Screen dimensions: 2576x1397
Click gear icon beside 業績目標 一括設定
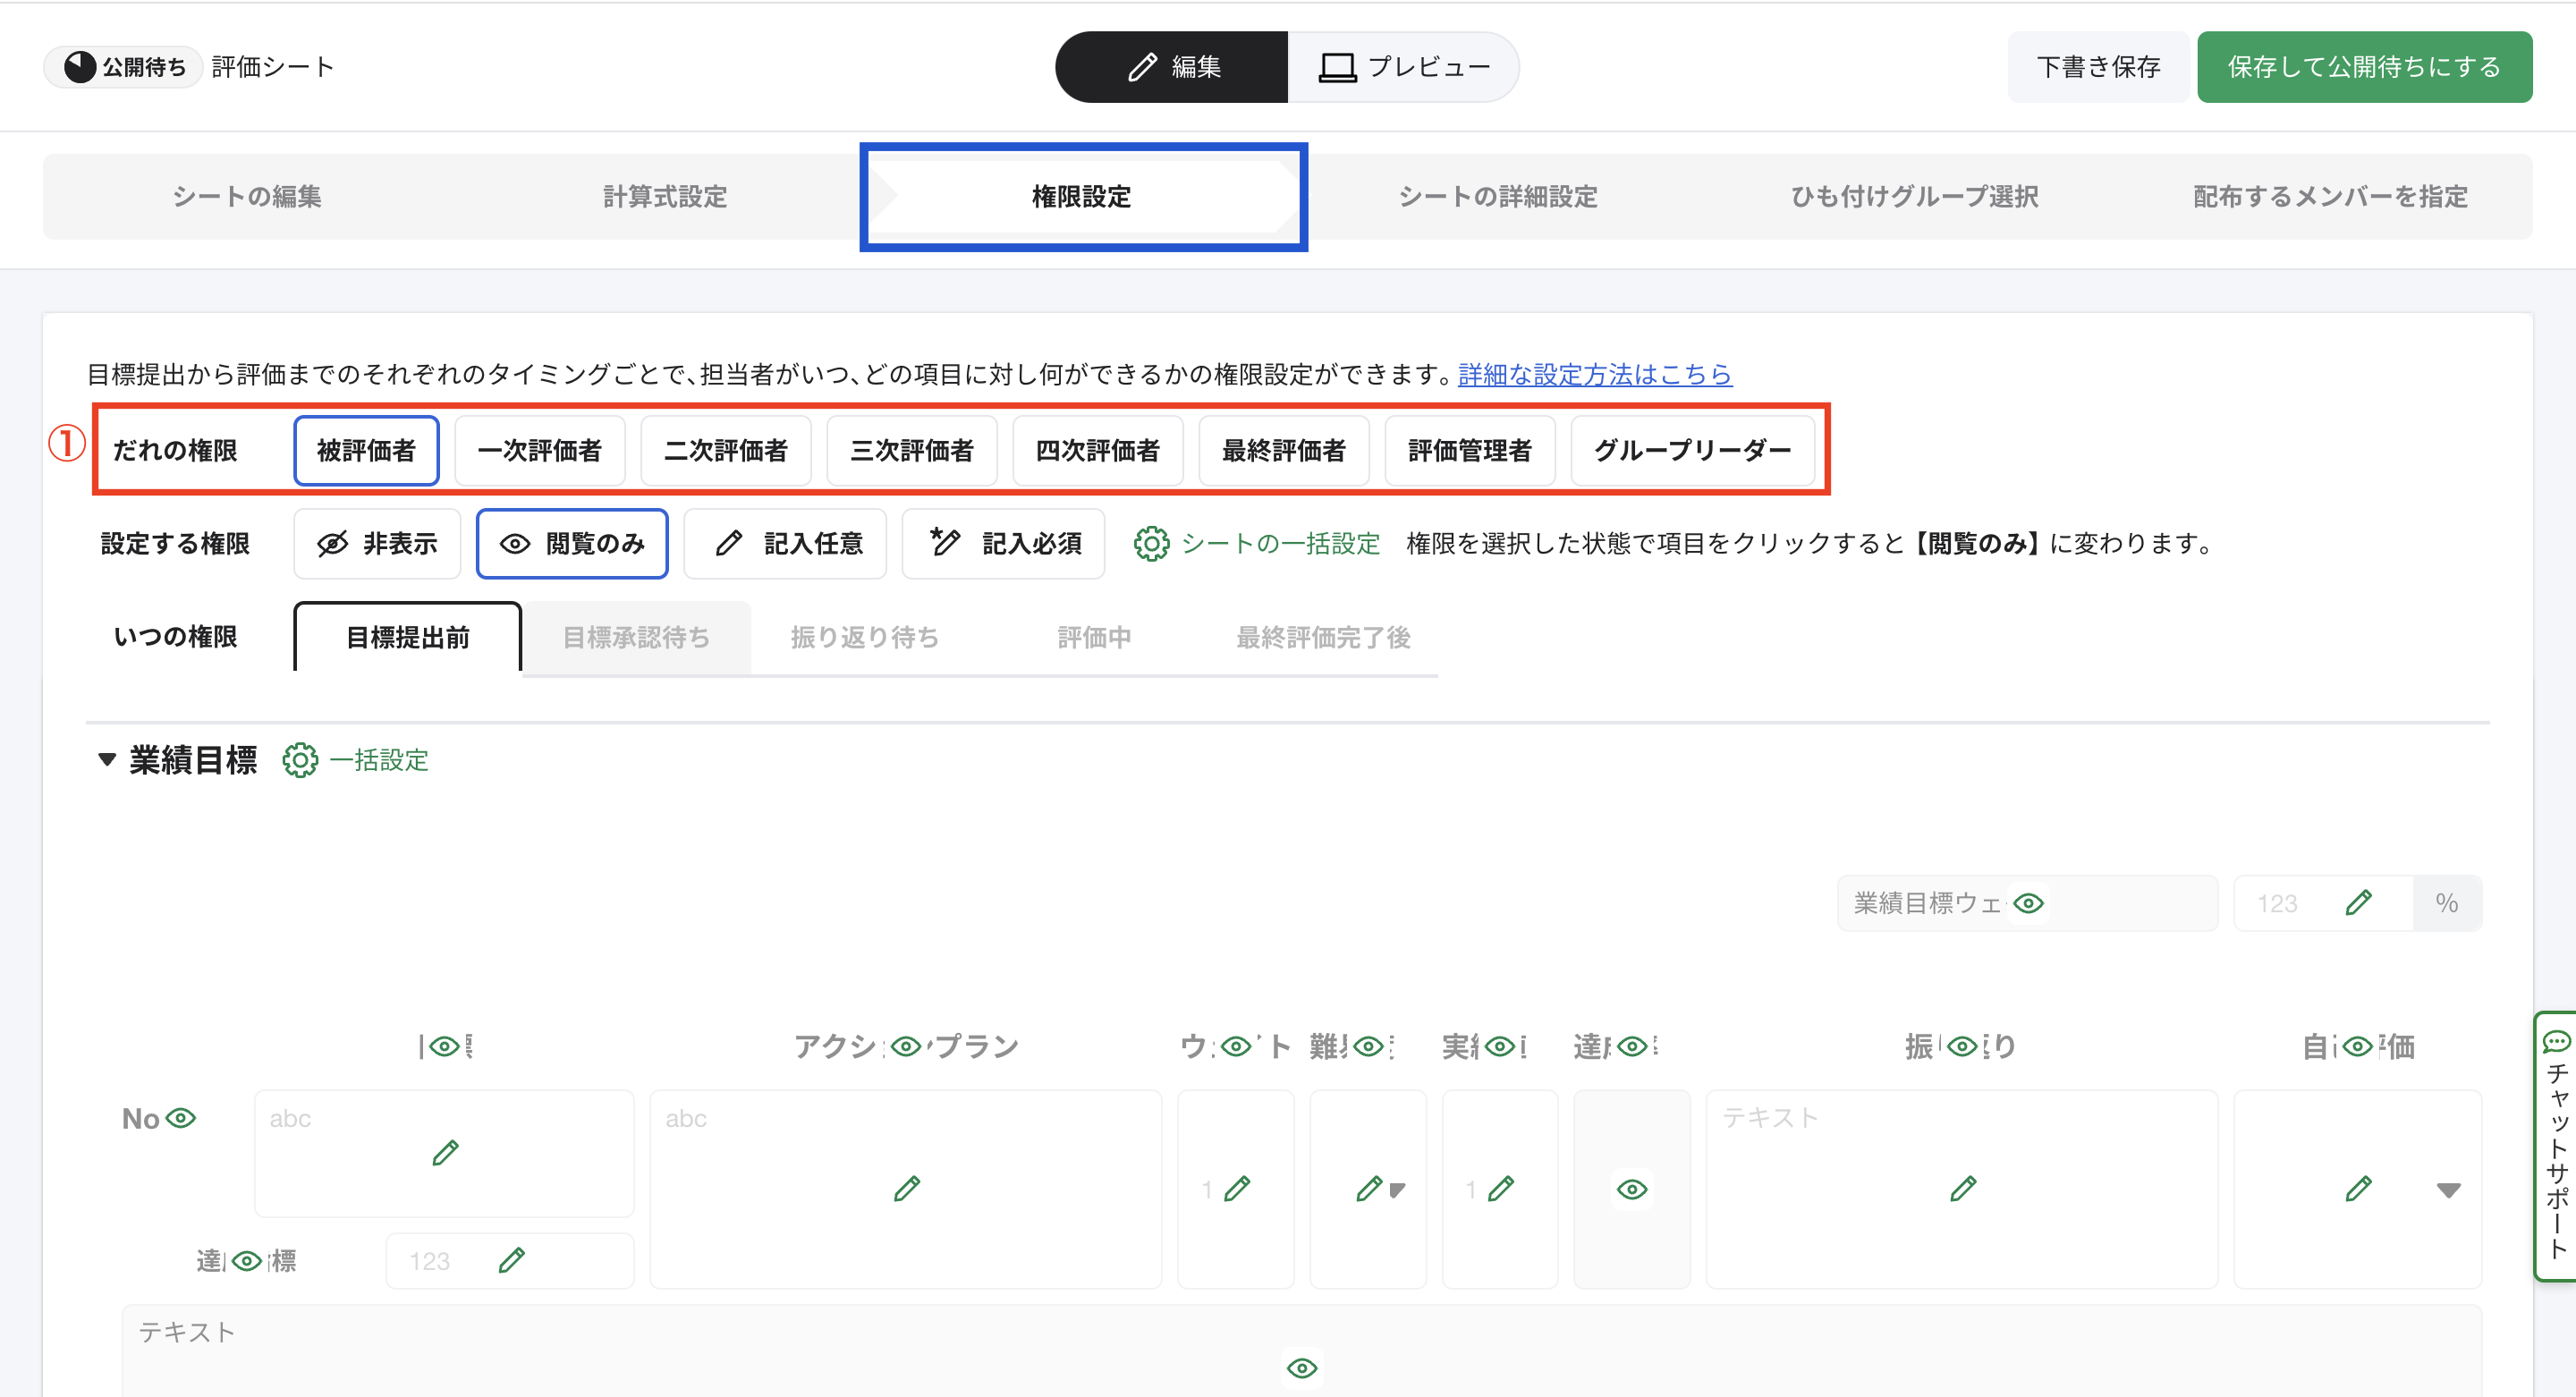click(x=300, y=760)
